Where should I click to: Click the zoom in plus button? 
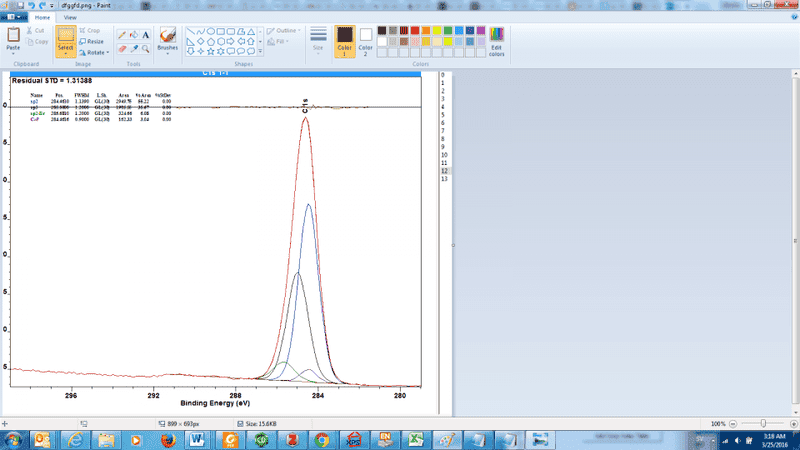(793, 424)
